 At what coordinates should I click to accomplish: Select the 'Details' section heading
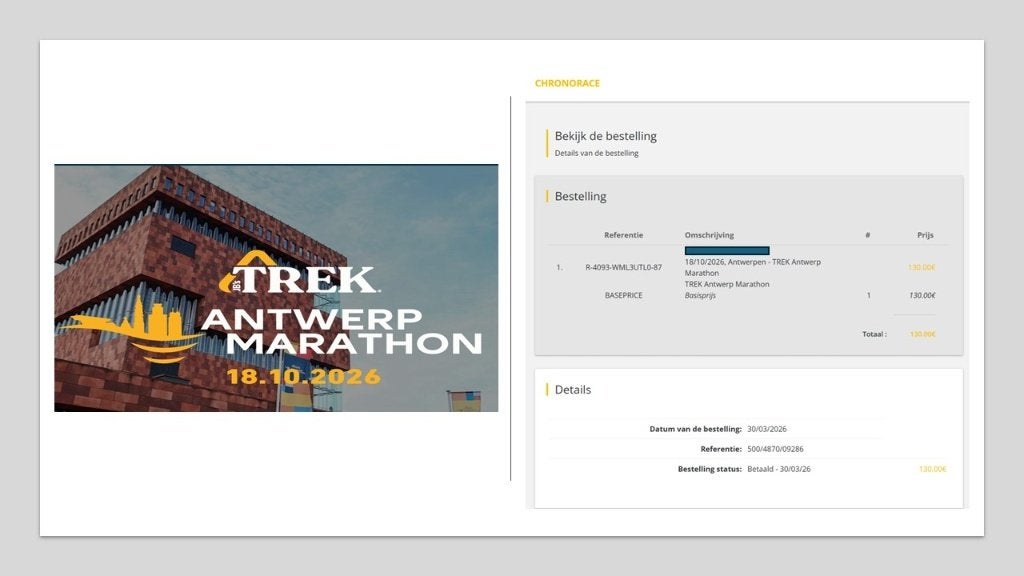[x=573, y=389]
